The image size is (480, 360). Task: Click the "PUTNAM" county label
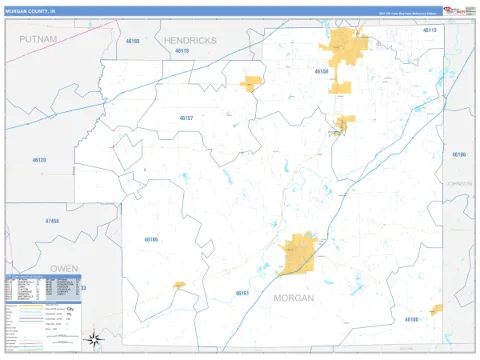38,39
